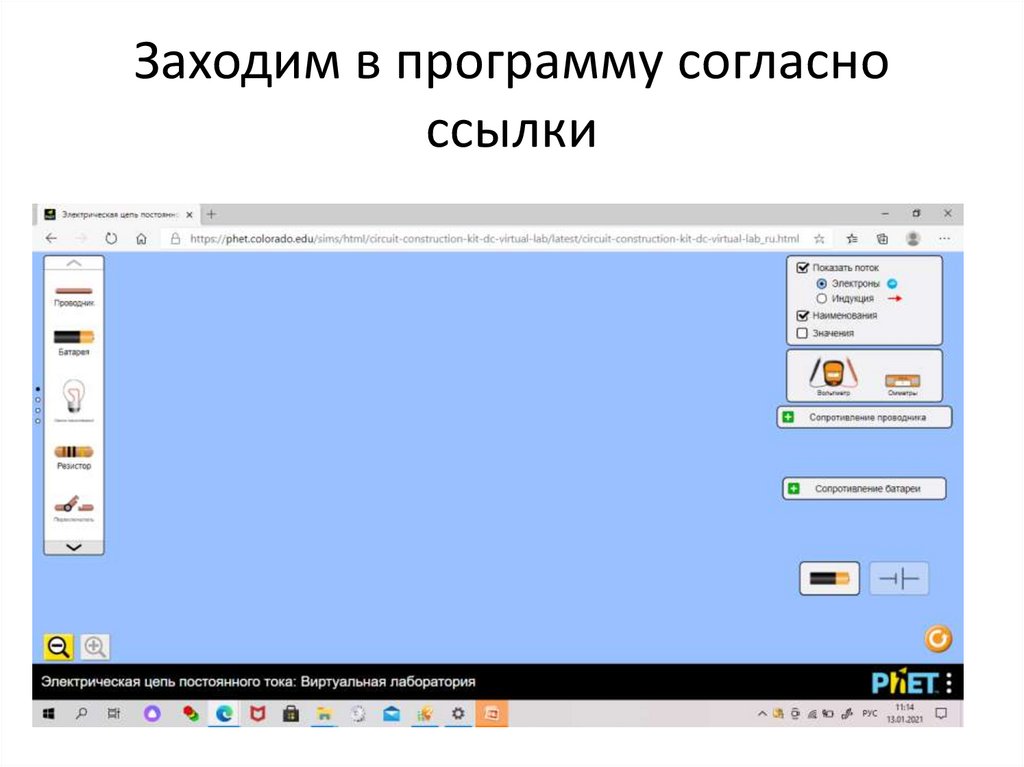1024x767 pixels.
Task: Close the Электрическая цепь tab
Action: pyautogui.click(x=189, y=214)
